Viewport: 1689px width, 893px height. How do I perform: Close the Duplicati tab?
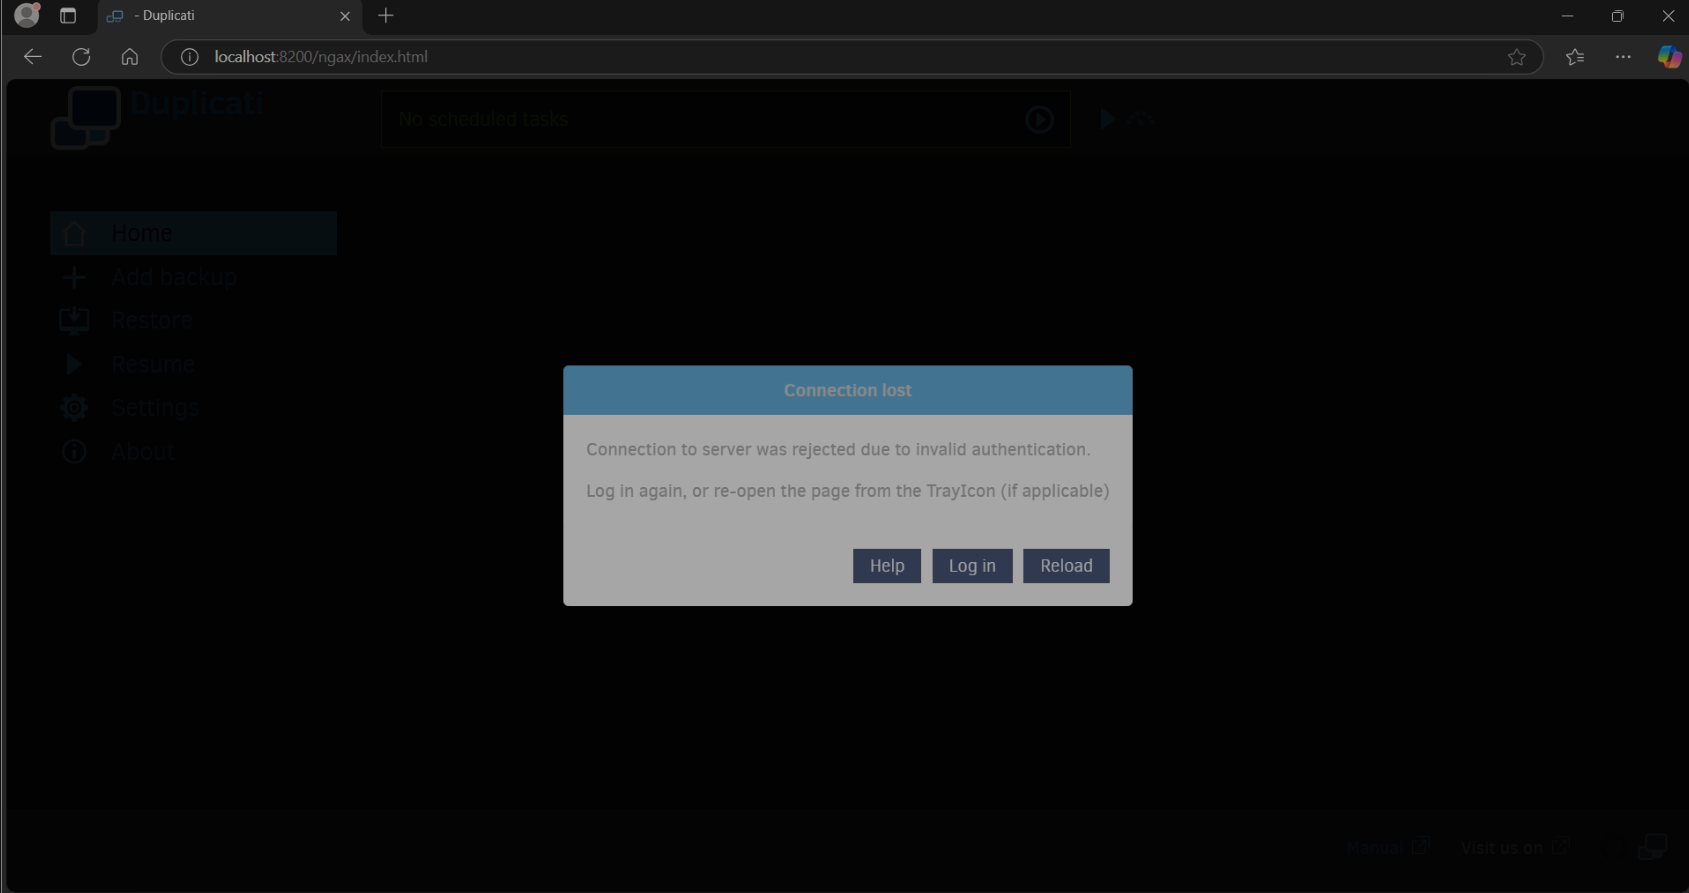point(345,16)
